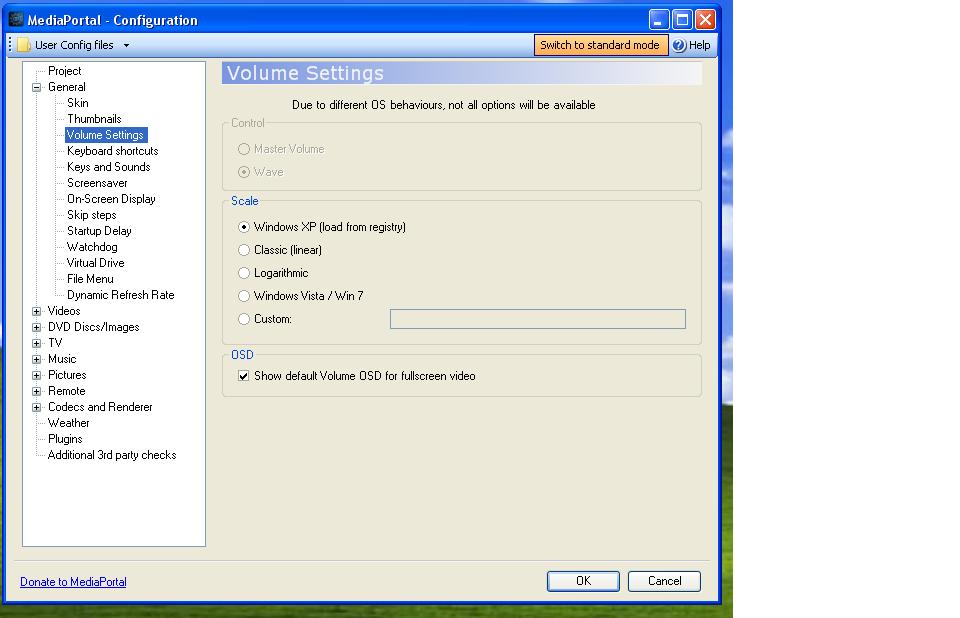Select Dynamic Refresh Rate item
This screenshot has height=618, width=960.
pos(121,295)
